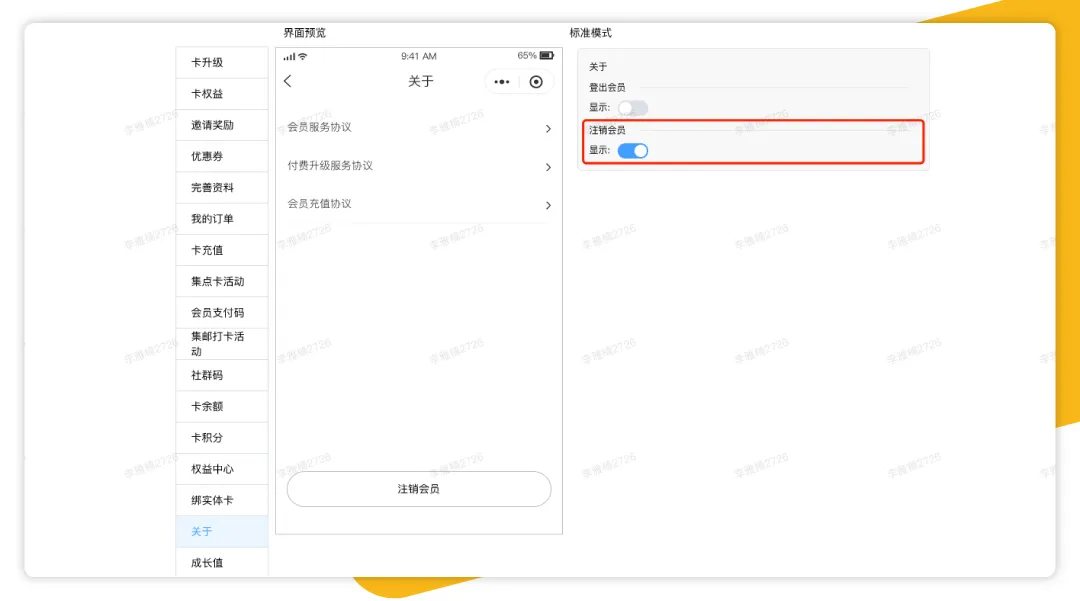
Task: Tap the back arrow in phone preview
Action: pos(288,81)
